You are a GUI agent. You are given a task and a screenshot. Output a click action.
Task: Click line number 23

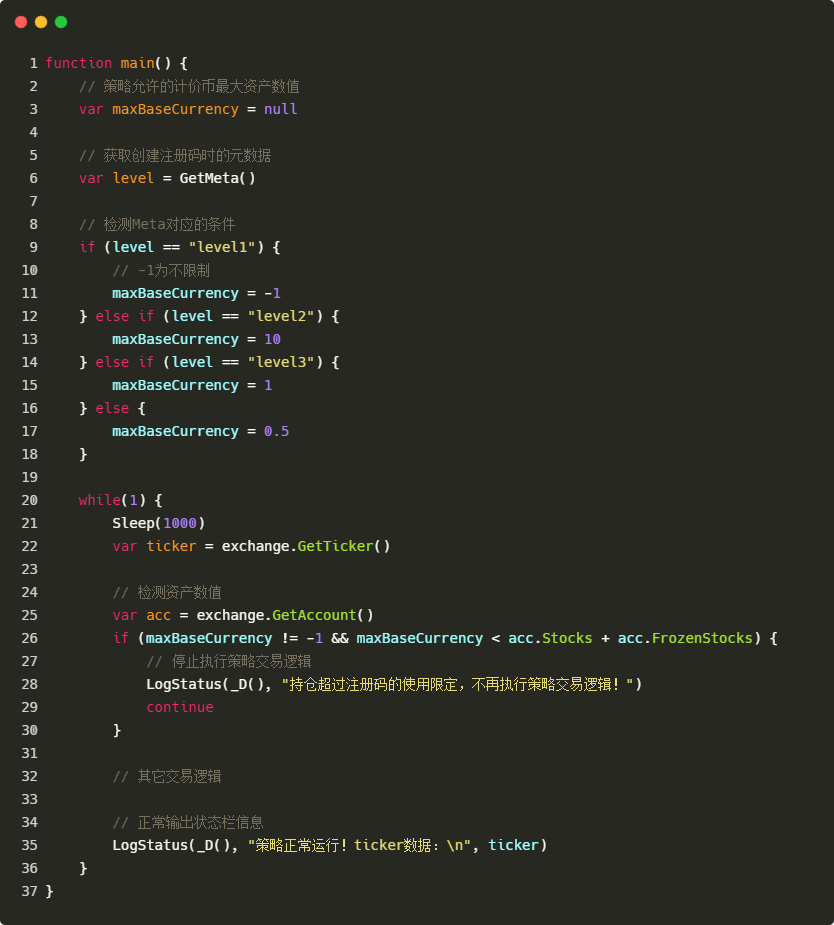click(x=29, y=569)
